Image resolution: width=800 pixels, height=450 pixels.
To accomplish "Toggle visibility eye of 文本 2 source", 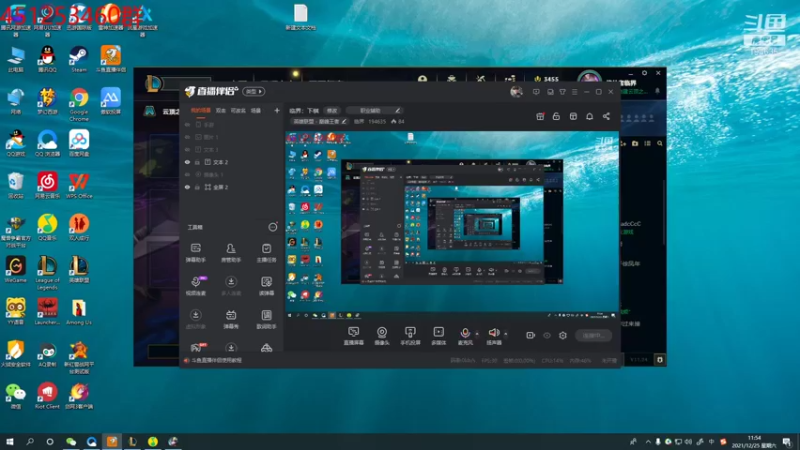I will coord(187,162).
